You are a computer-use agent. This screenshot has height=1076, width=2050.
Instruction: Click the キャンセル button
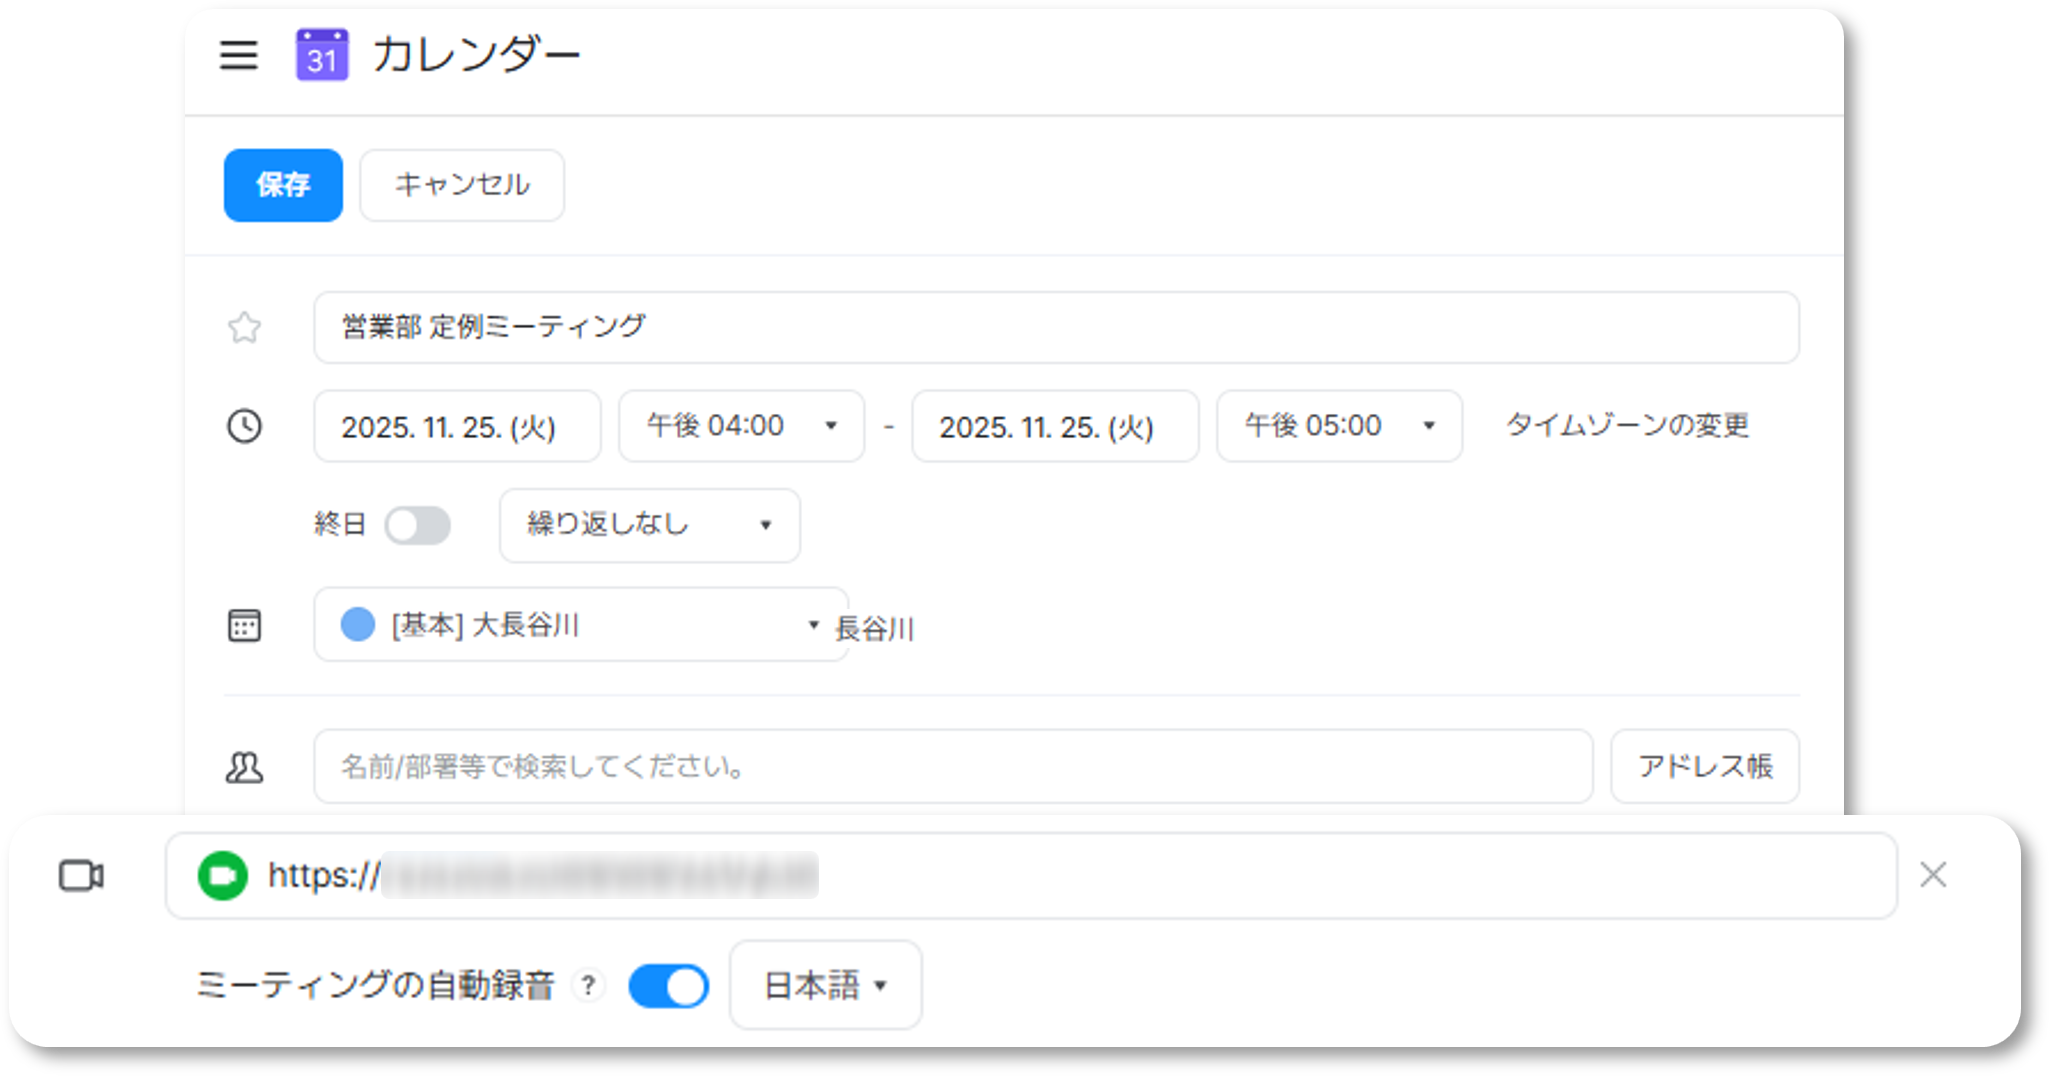[x=461, y=185]
